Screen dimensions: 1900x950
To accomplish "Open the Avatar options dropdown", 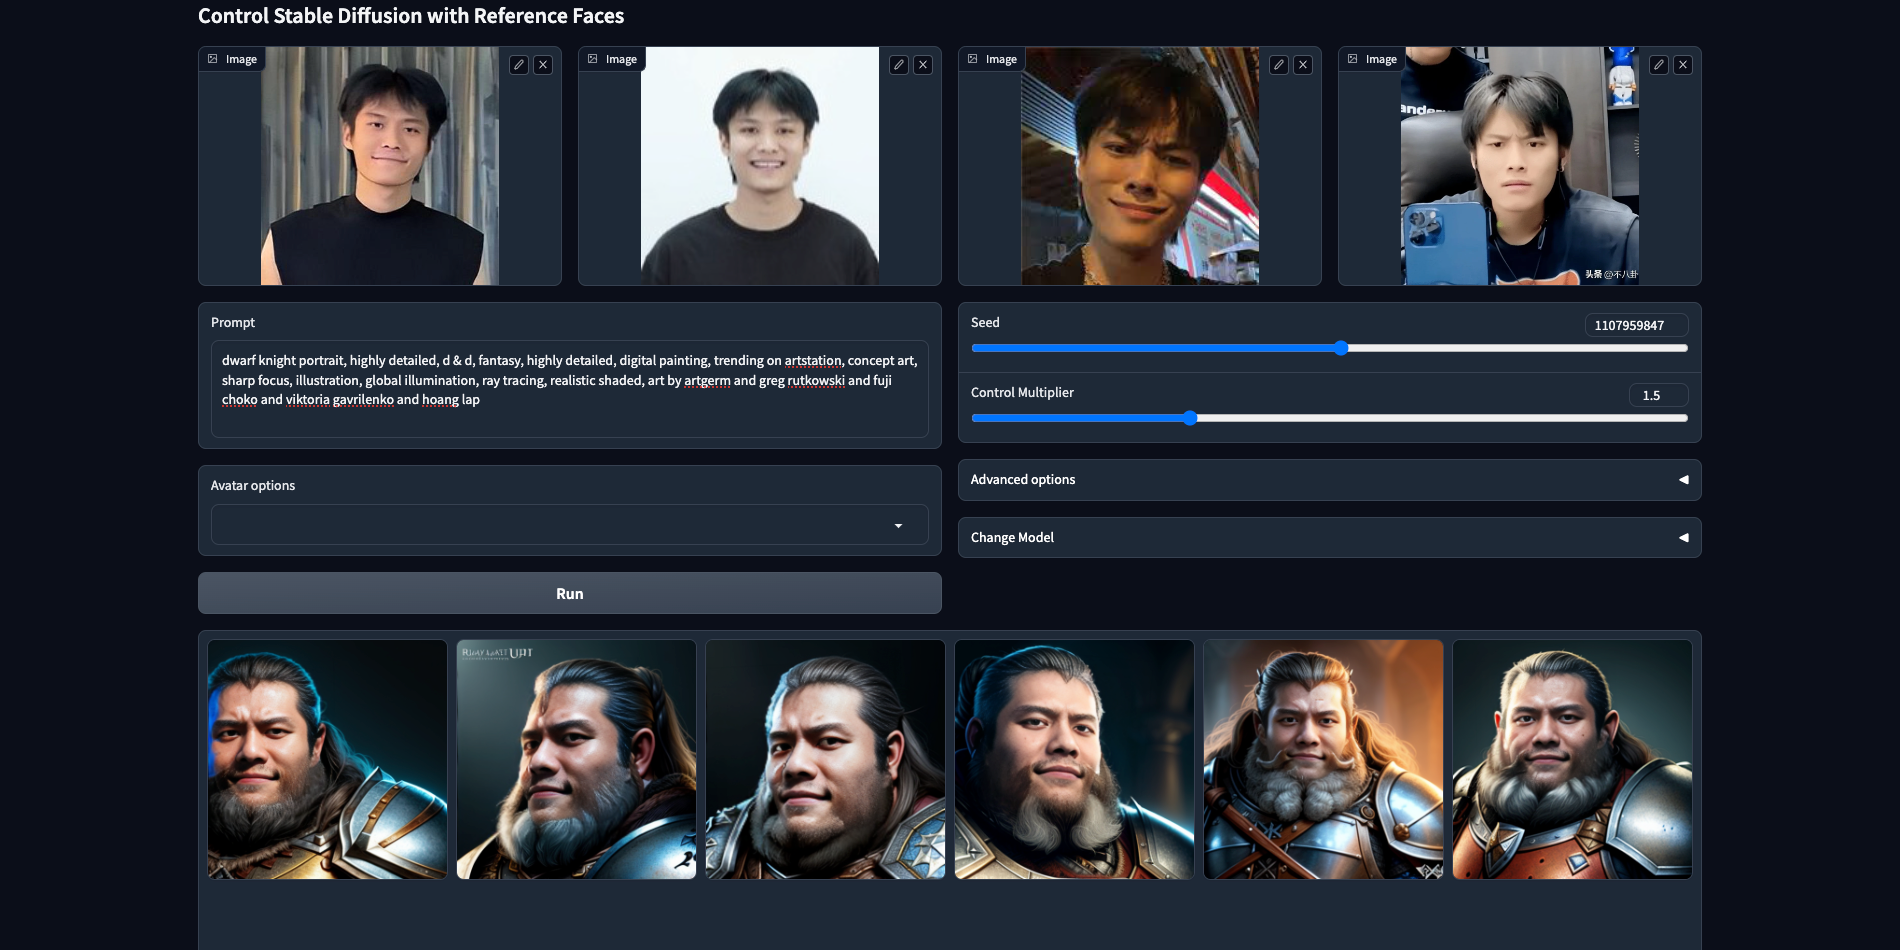I will (x=570, y=525).
